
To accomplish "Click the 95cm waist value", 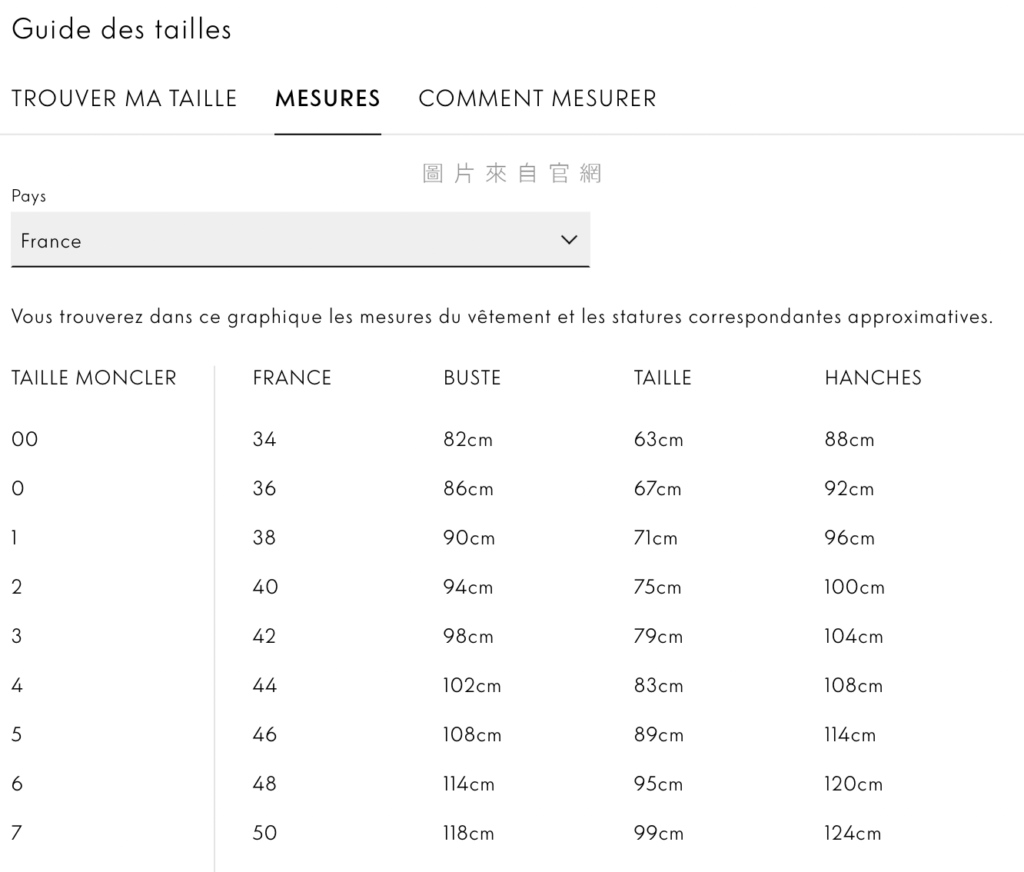I will [x=659, y=784].
